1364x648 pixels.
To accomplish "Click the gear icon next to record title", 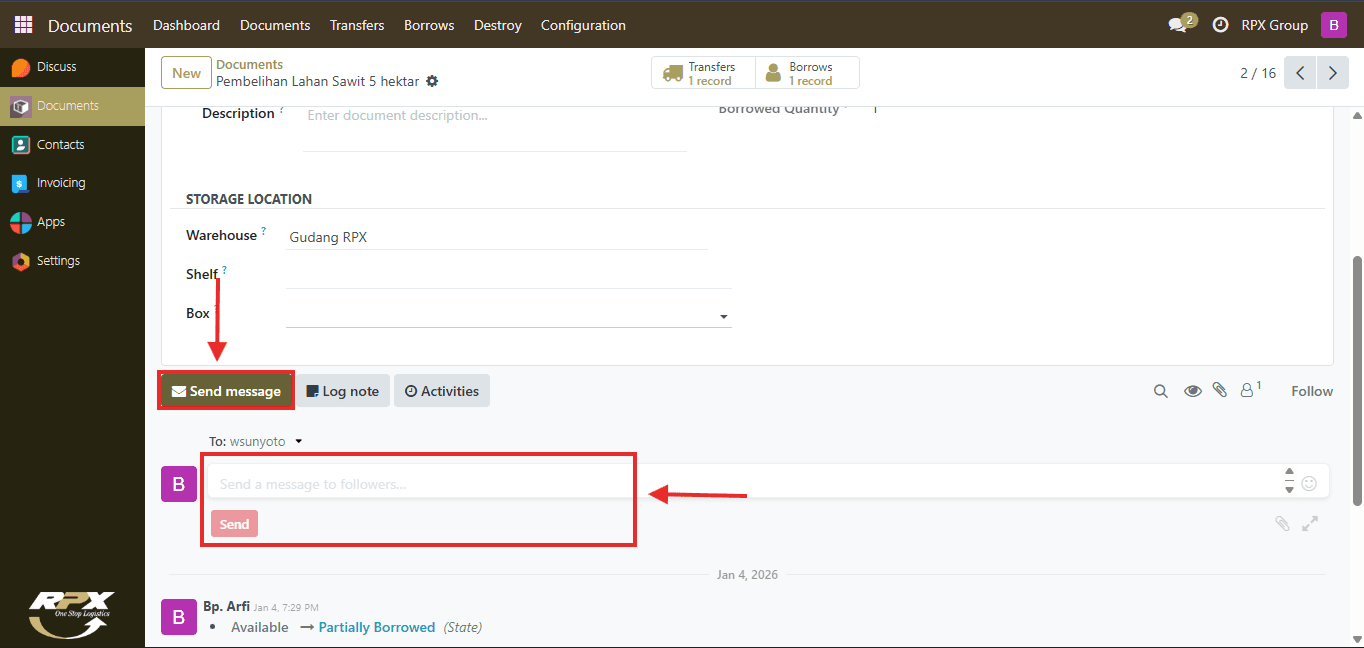I will [432, 81].
